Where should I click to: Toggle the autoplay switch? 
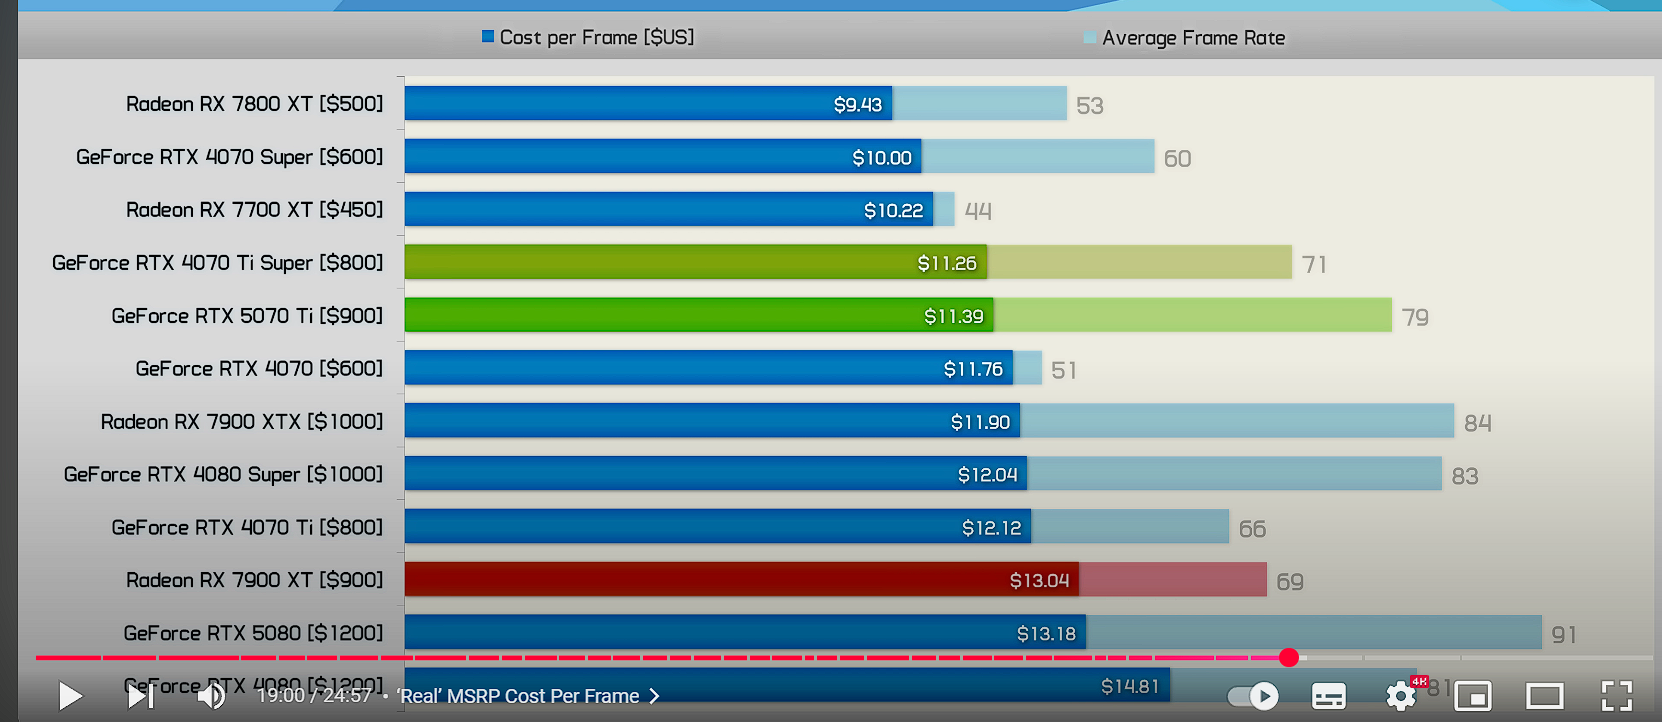coord(1252,696)
